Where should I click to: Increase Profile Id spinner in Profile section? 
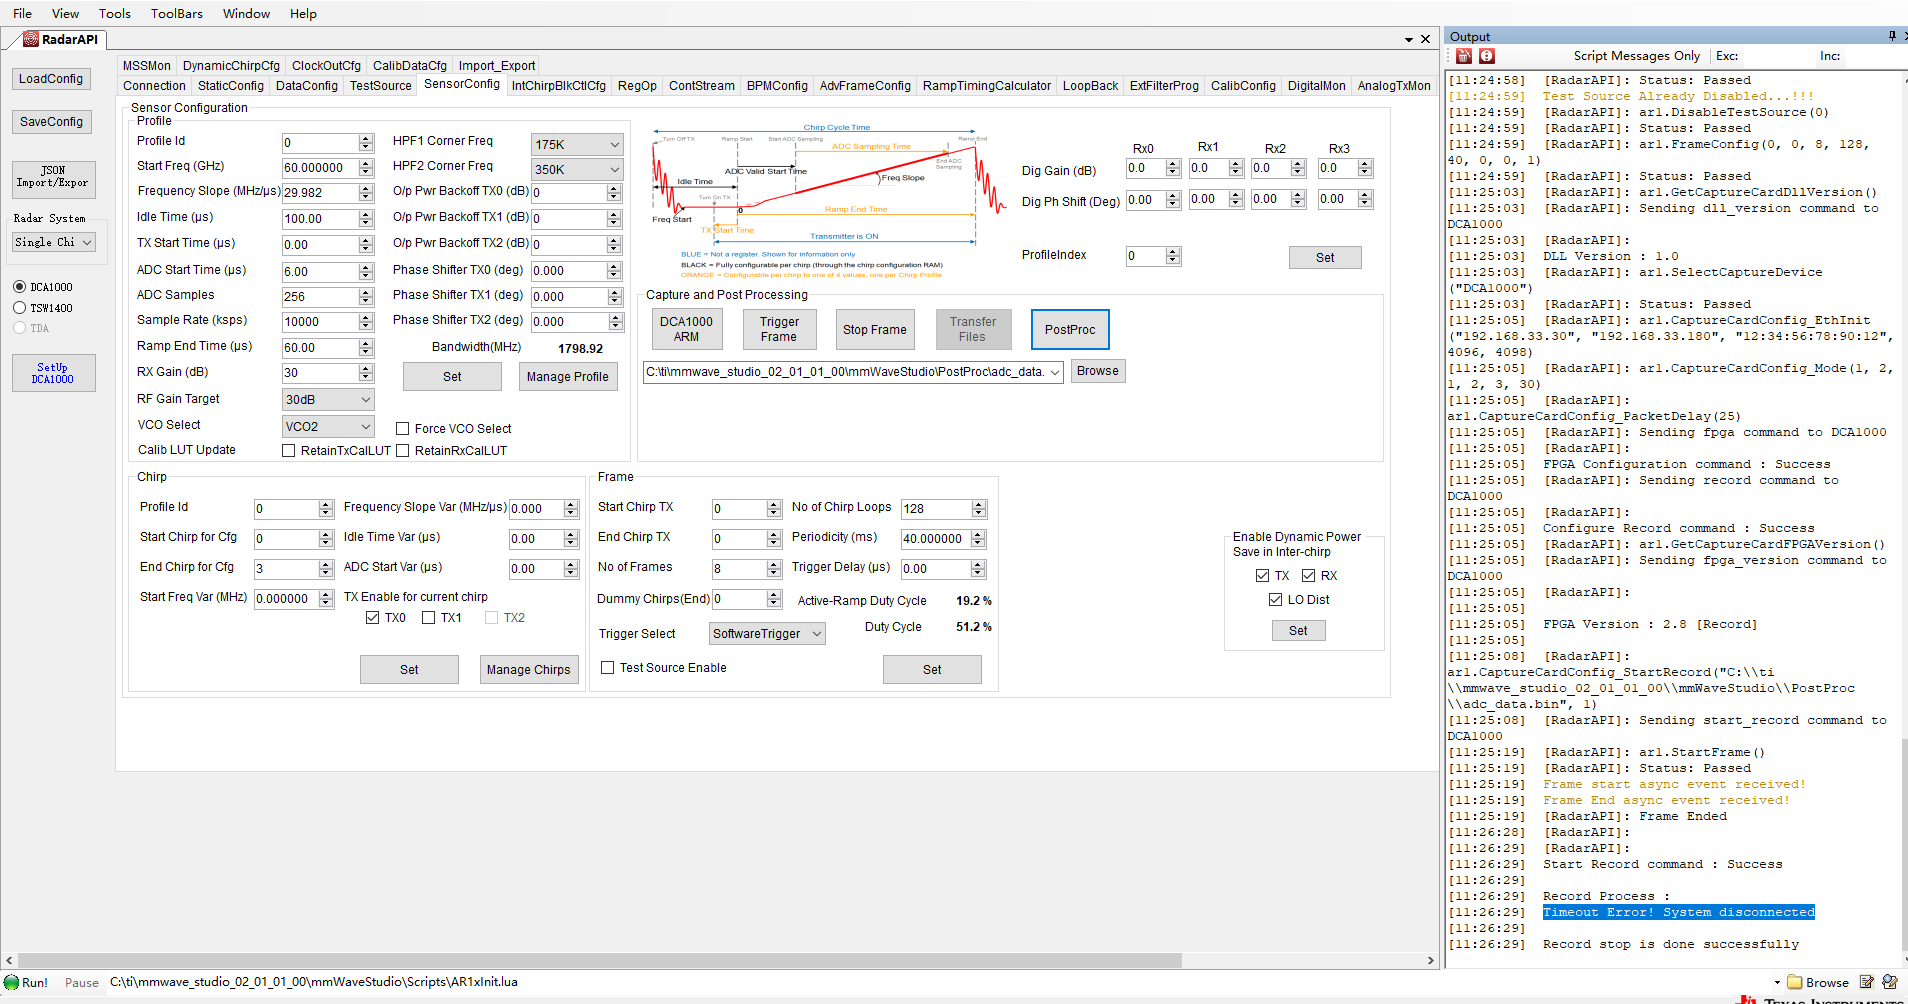pos(366,139)
